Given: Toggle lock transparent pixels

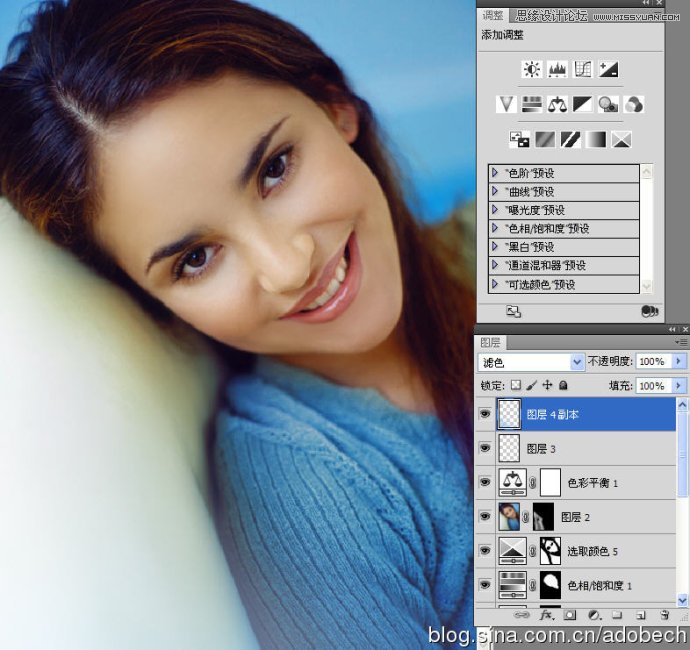Looking at the screenshot, I should (x=516, y=386).
